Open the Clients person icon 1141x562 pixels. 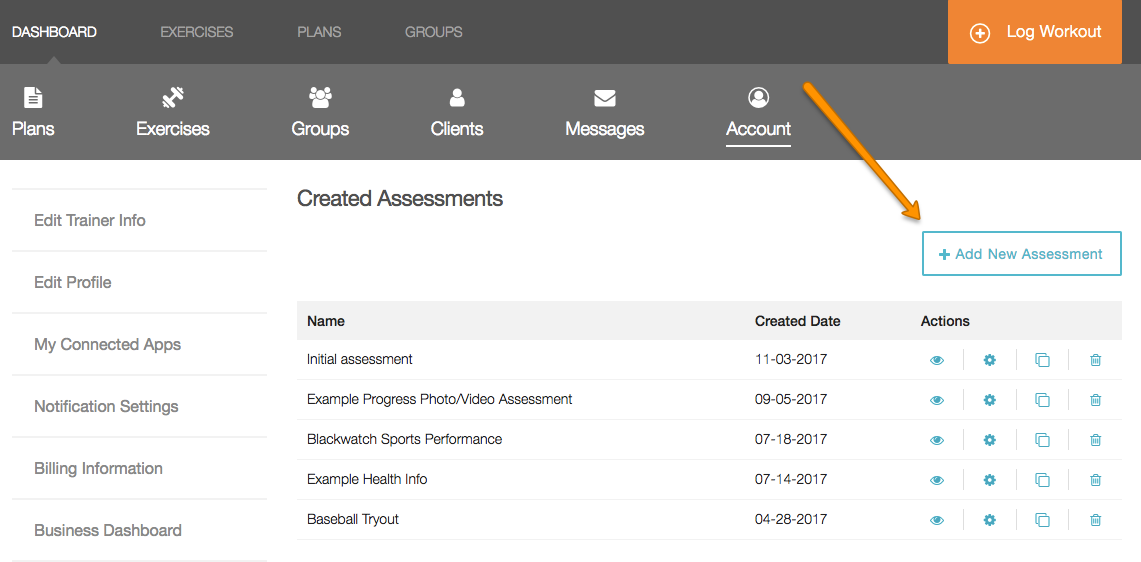click(457, 97)
